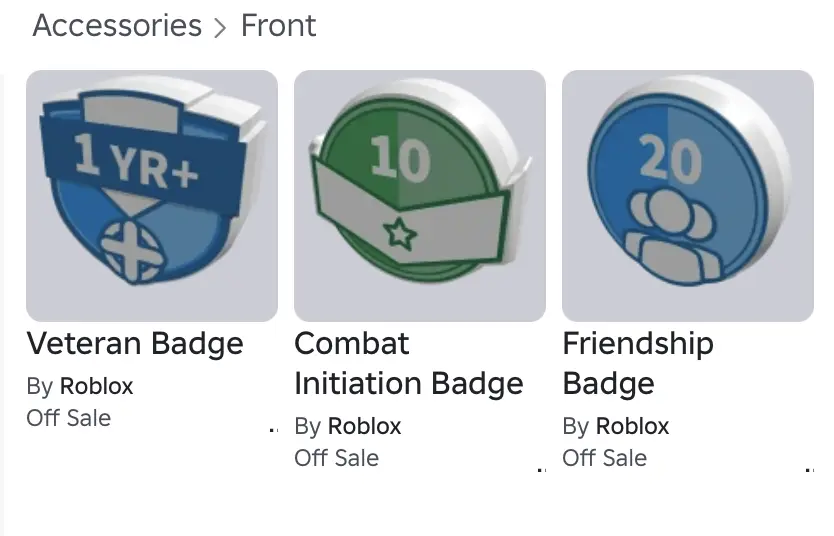Click the breadcrumb chevron after Accessories

[221, 27]
